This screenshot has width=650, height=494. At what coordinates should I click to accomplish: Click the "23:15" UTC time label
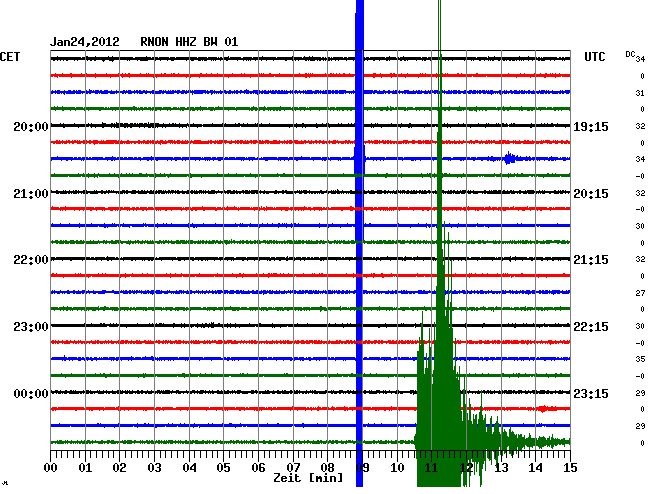[x=591, y=393]
